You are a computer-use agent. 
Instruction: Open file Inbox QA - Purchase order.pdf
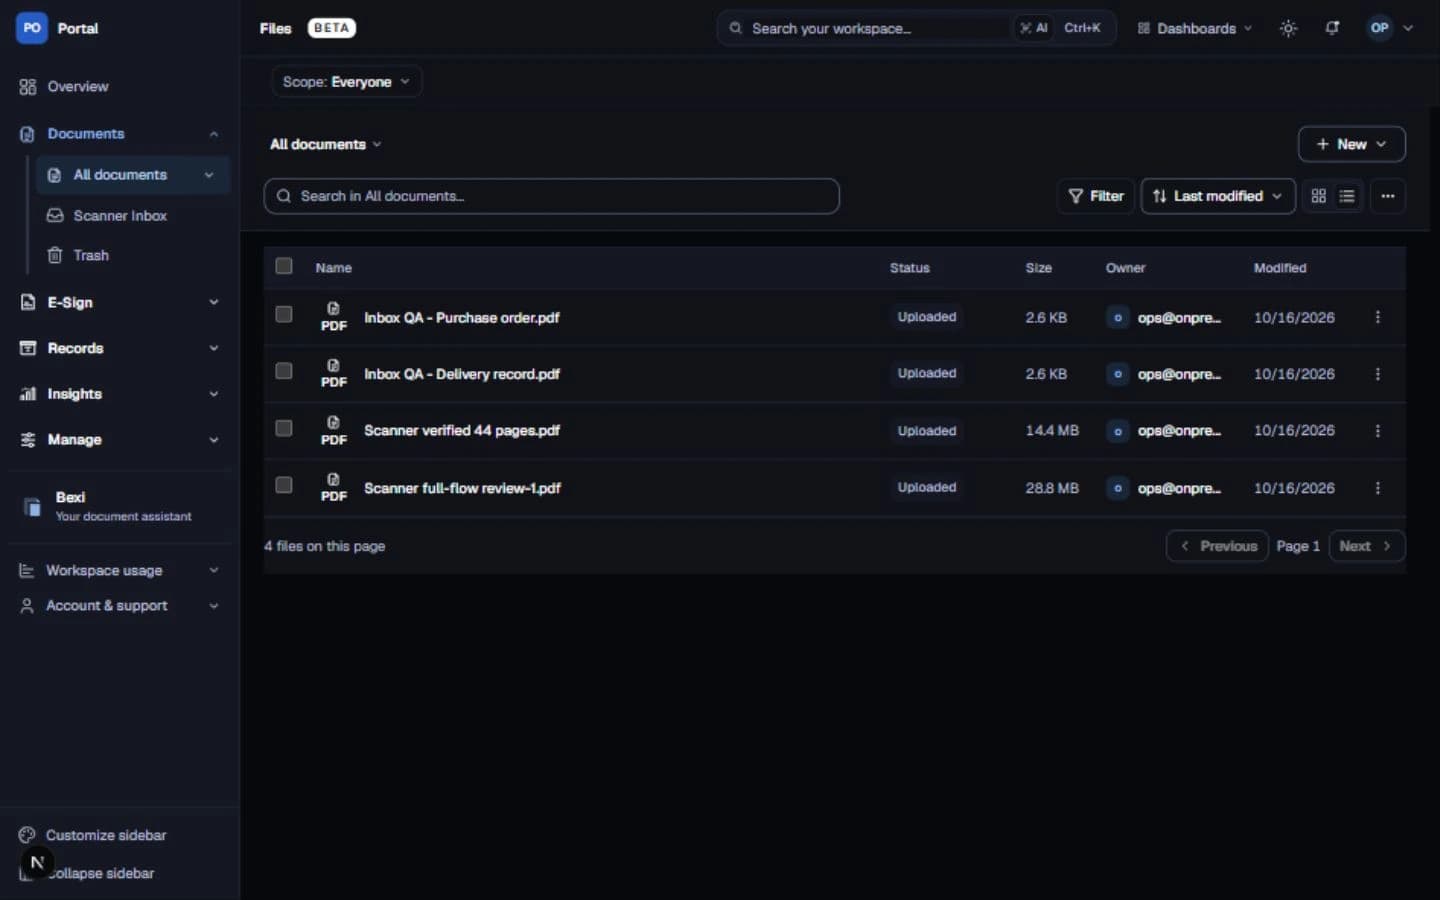[461, 317]
